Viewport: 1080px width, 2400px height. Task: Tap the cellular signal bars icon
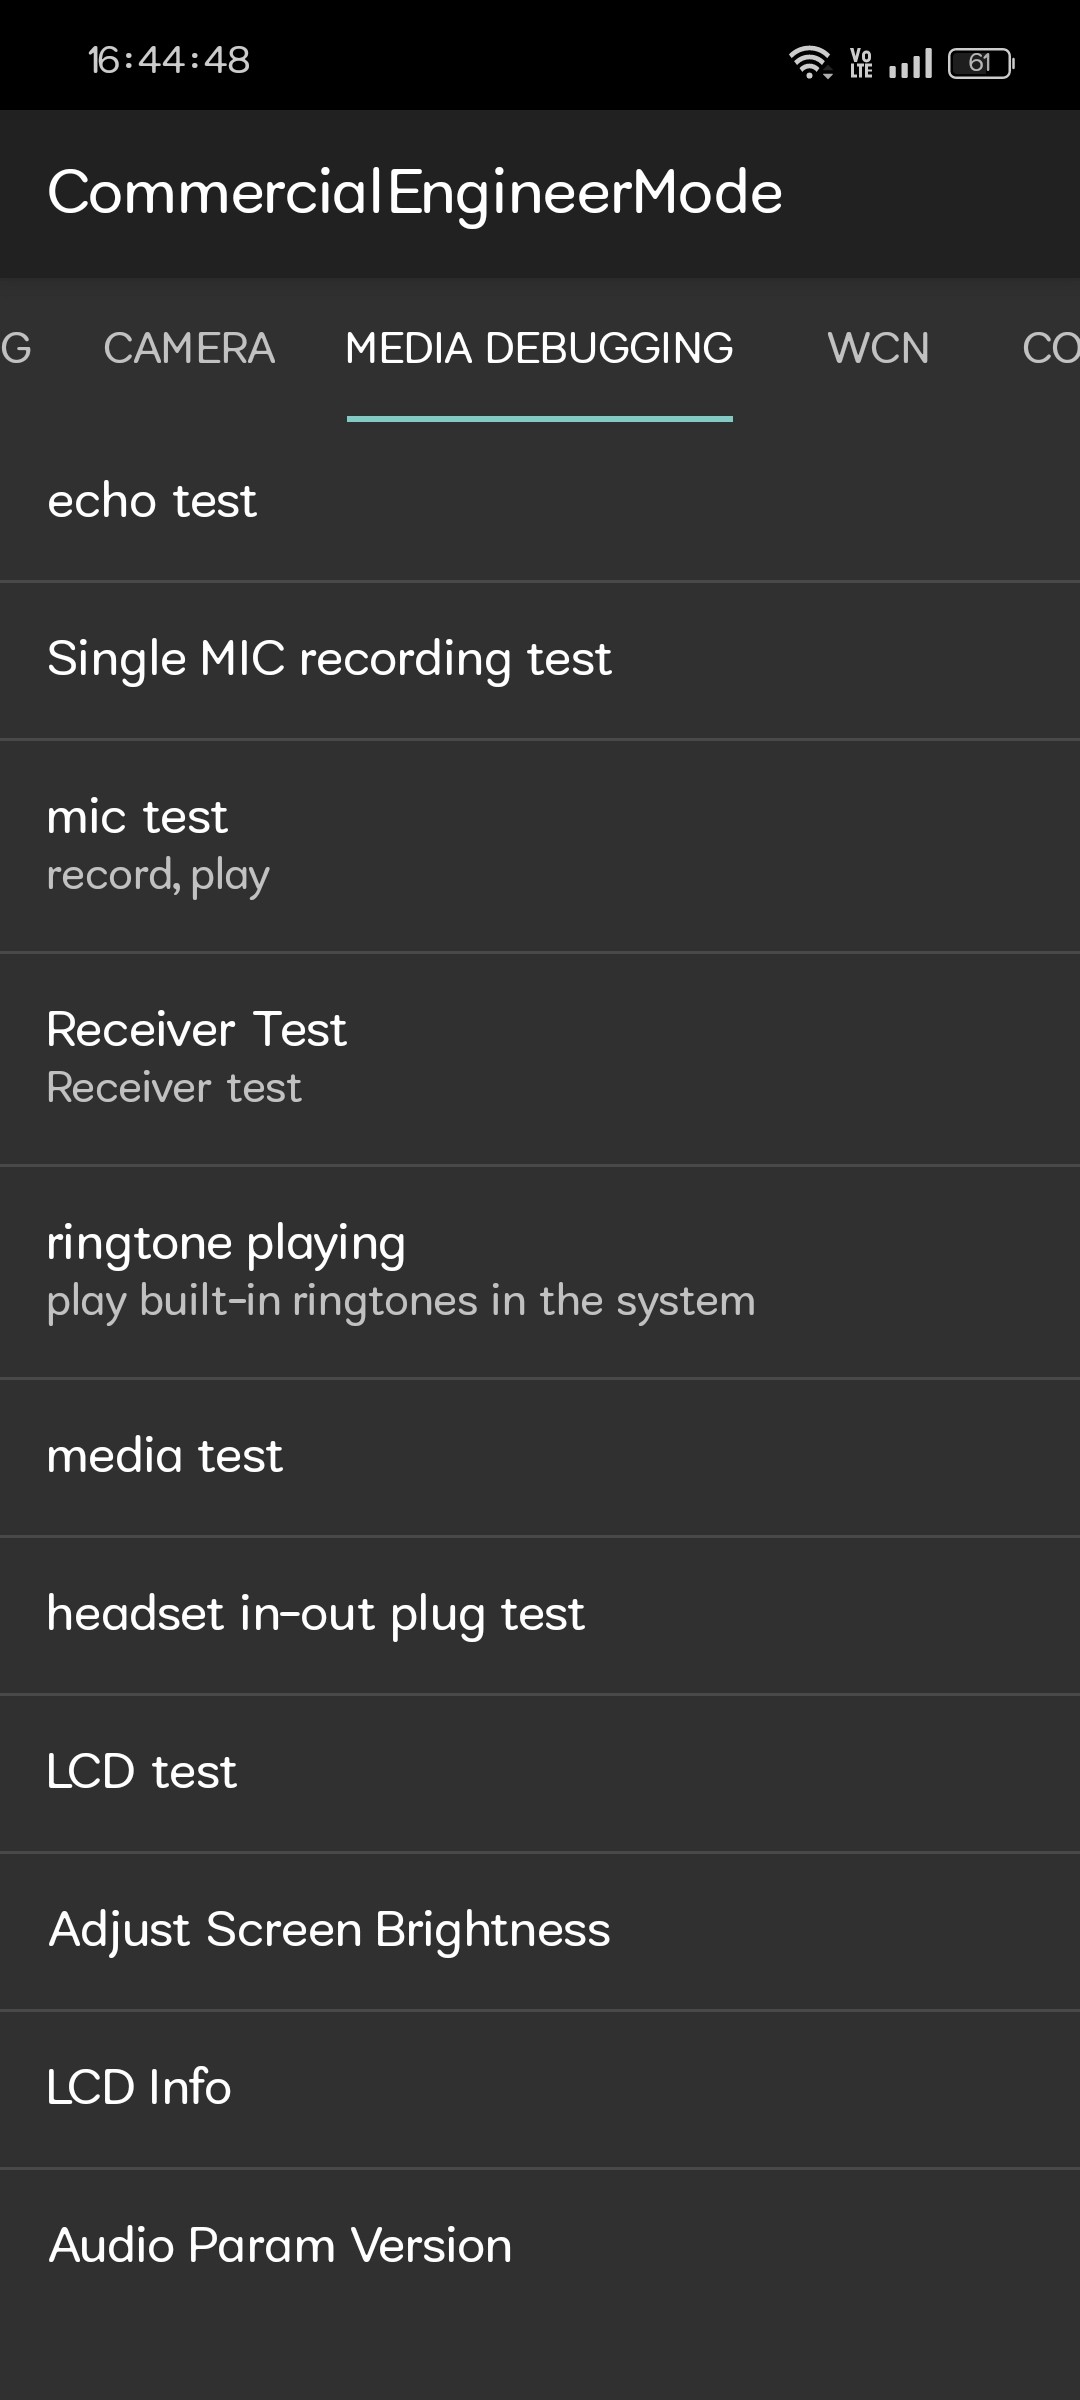point(910,63)
